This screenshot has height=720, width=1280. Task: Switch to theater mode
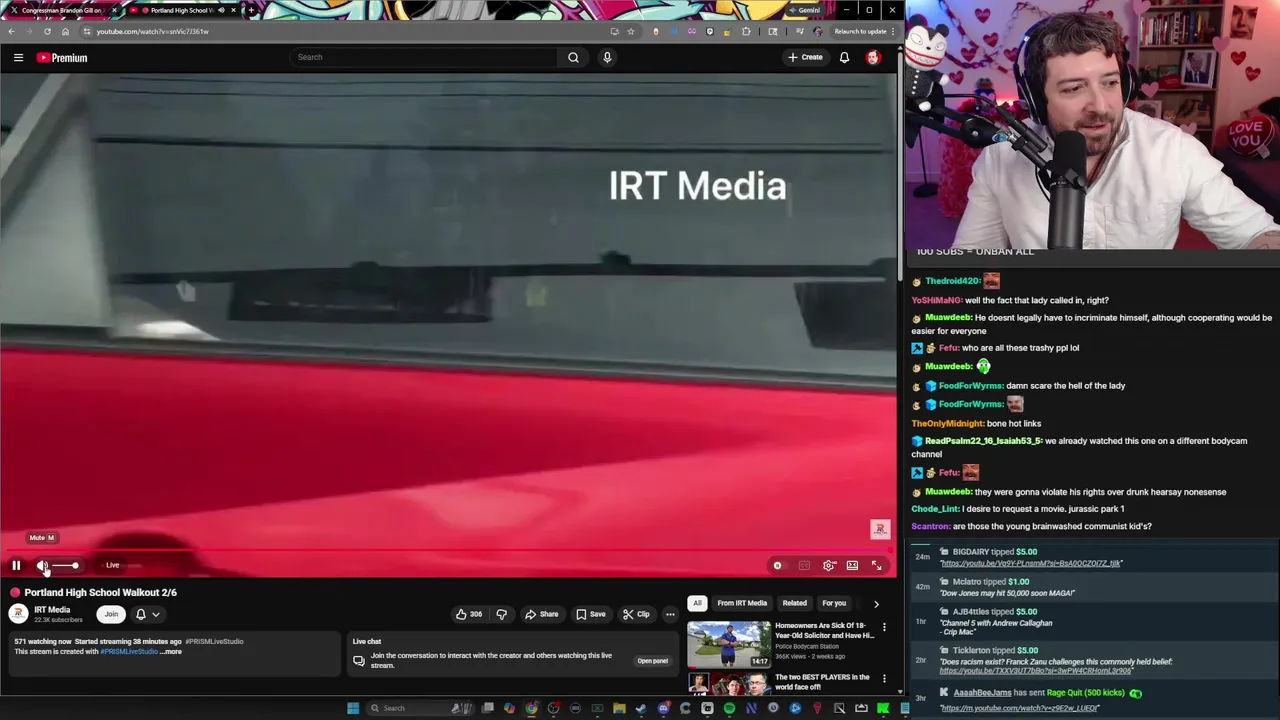point(852,565)
